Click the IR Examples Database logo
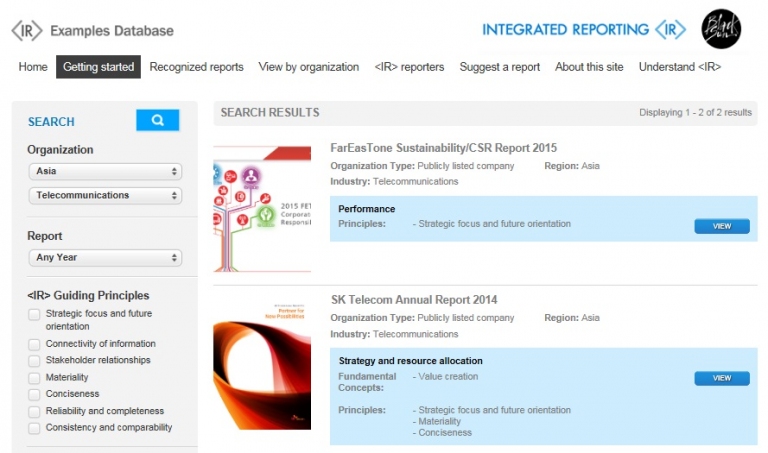This screenshot has height=453, width=768. [93, 30]
